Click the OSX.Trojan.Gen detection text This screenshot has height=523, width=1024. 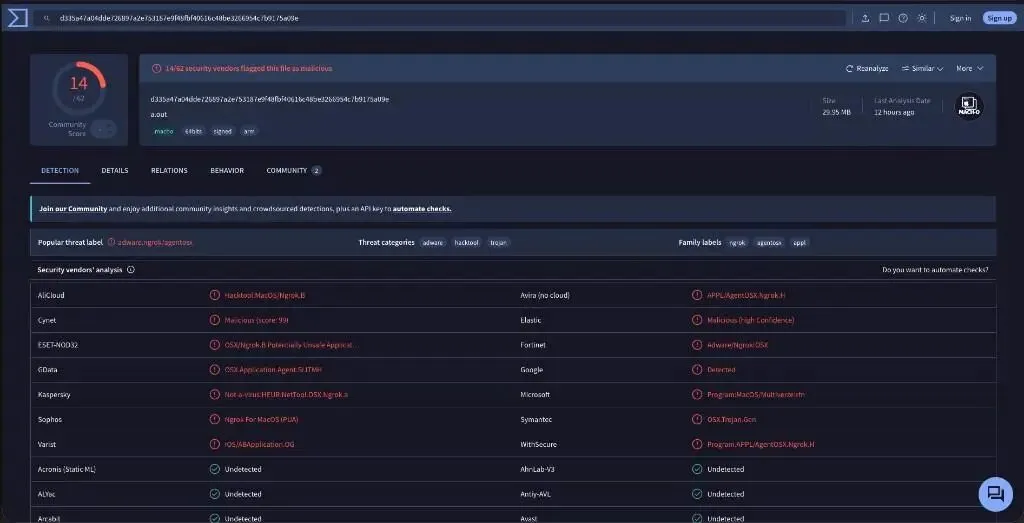(731, 419)
